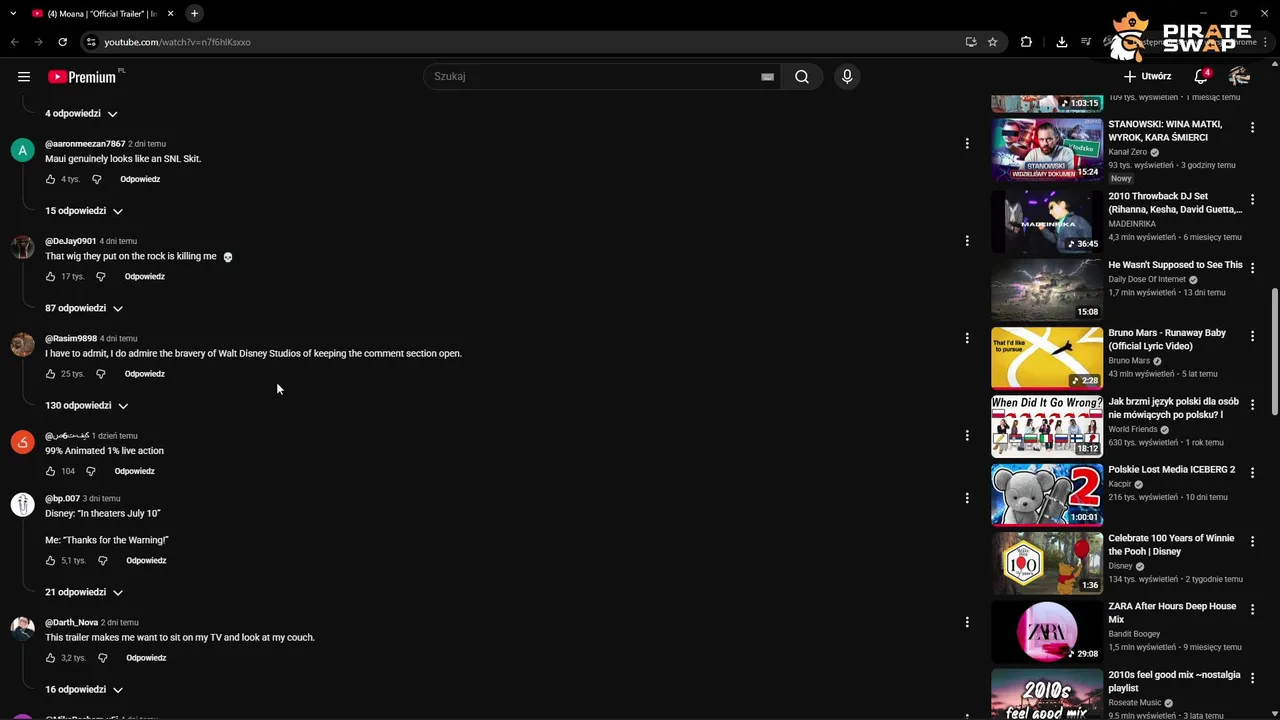The height and width of the screenshot is (720, 1280).
Task: Open Kanał Zero channel name
Action: pos(1127,152)
